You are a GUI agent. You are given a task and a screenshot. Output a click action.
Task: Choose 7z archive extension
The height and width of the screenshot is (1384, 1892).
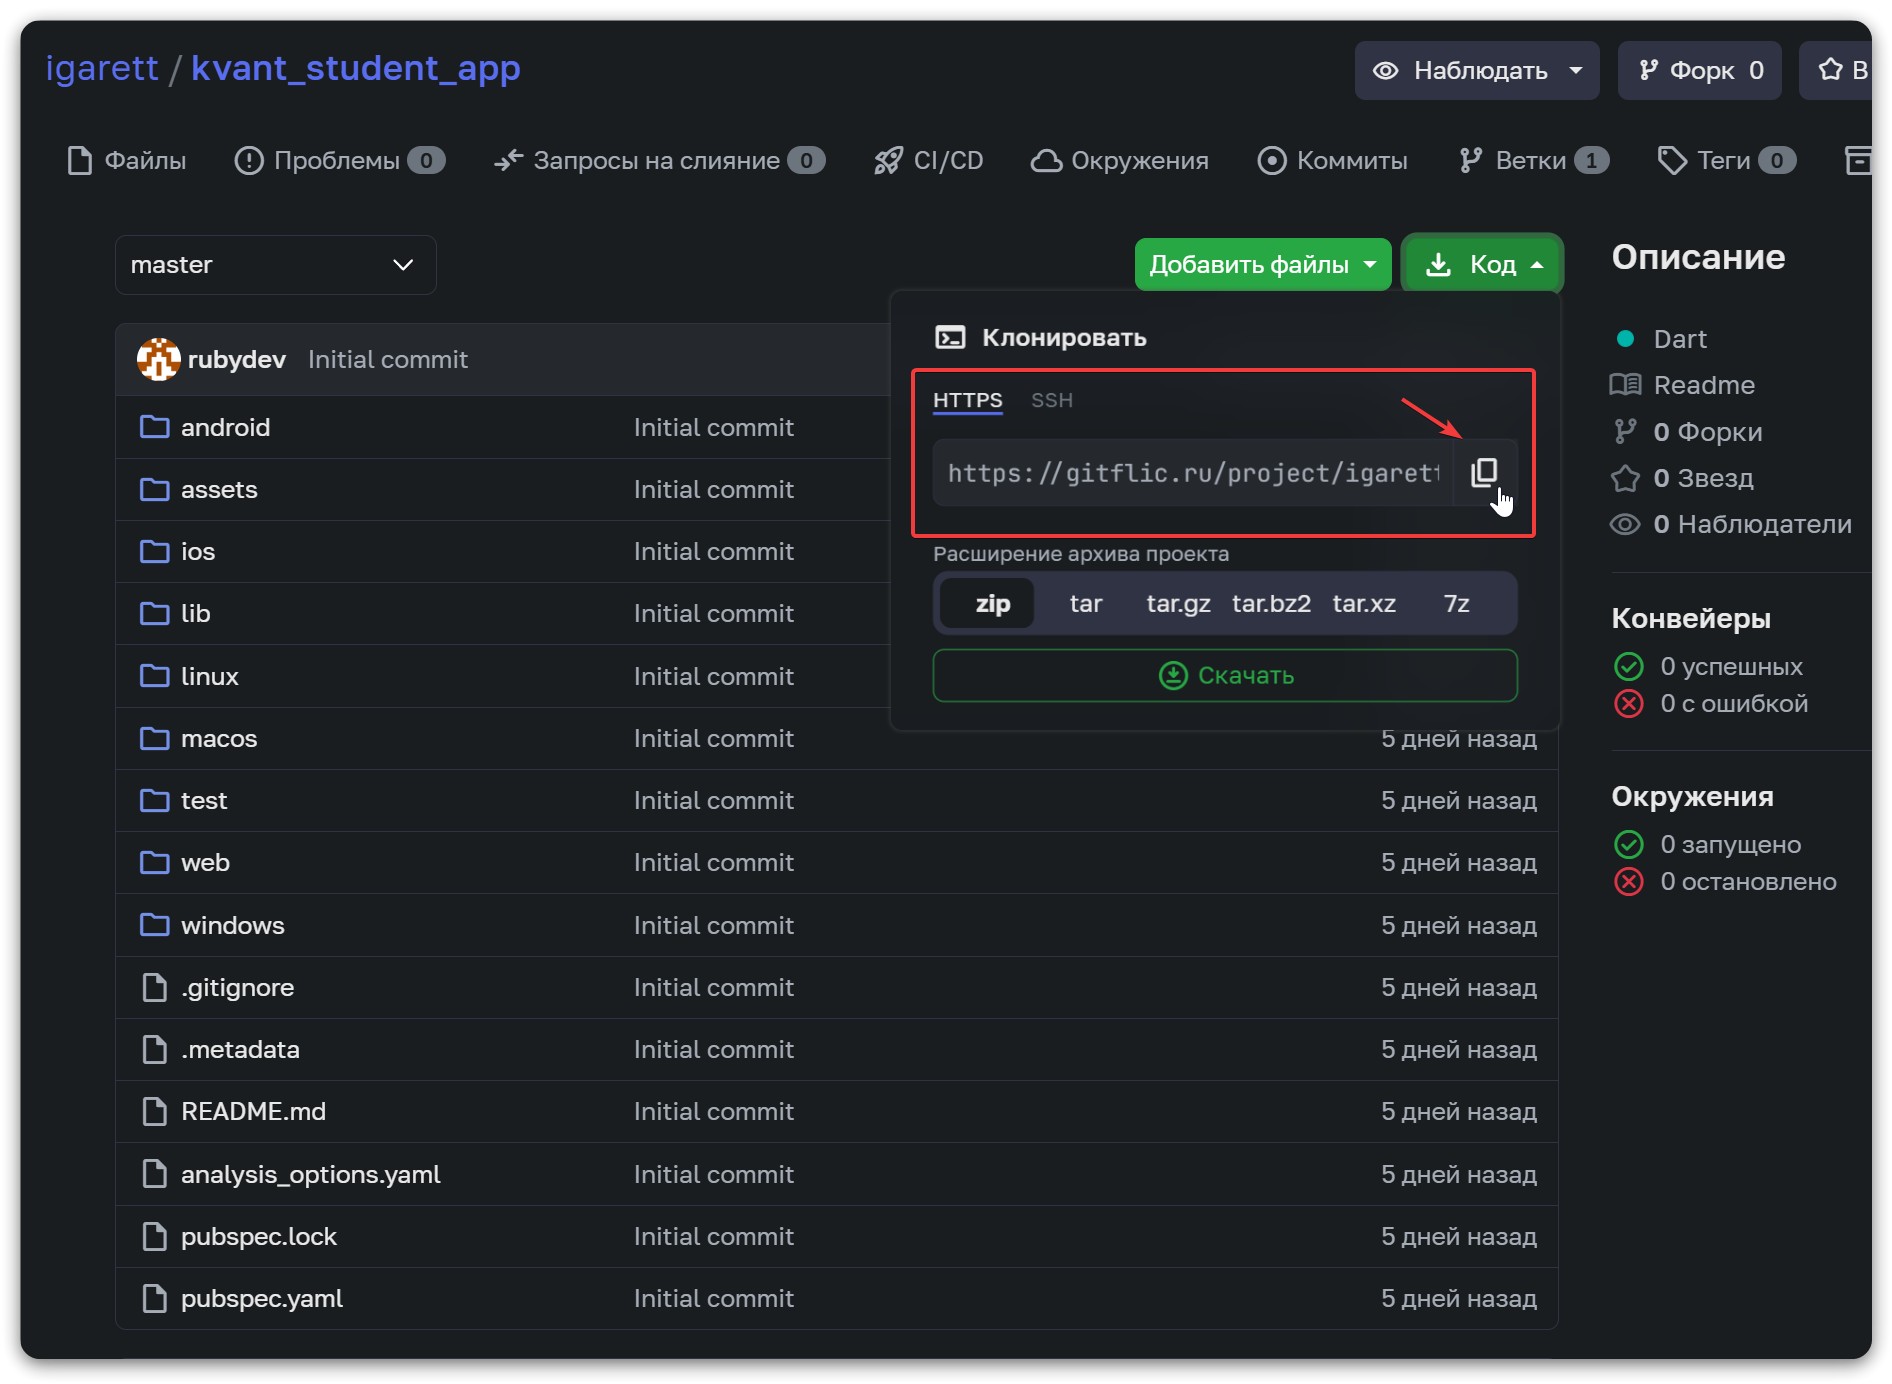tap(1456, 603)
